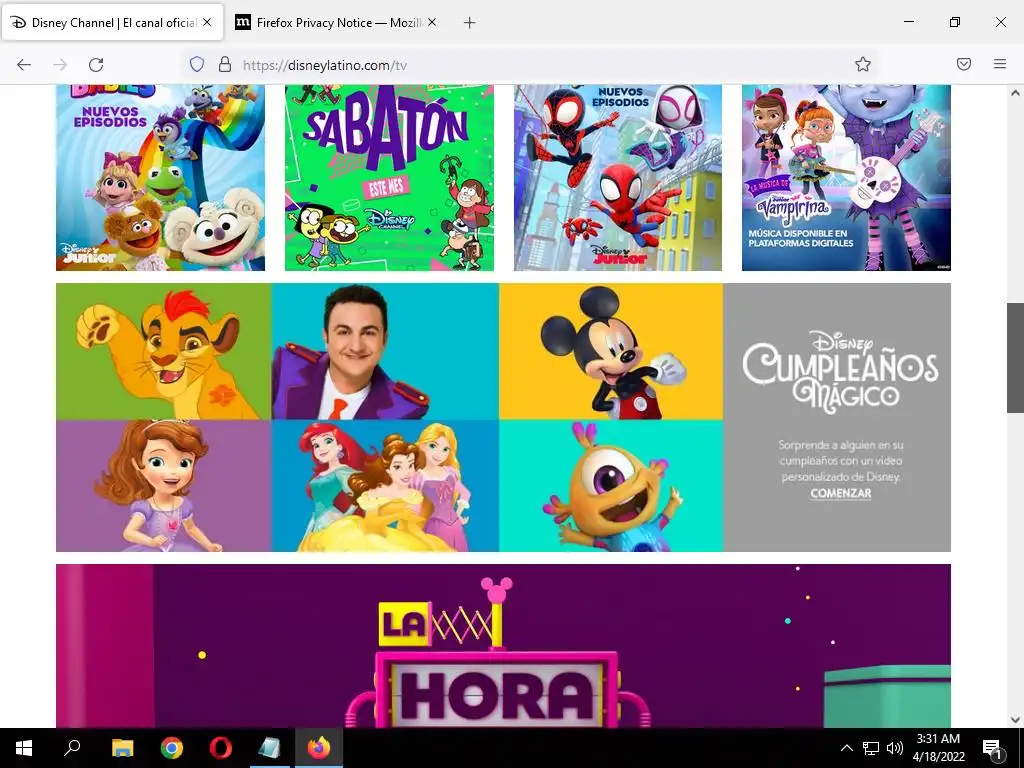Show hidden system tray icons
This screenshot has width=1024, height=768.
click(846, 748)
